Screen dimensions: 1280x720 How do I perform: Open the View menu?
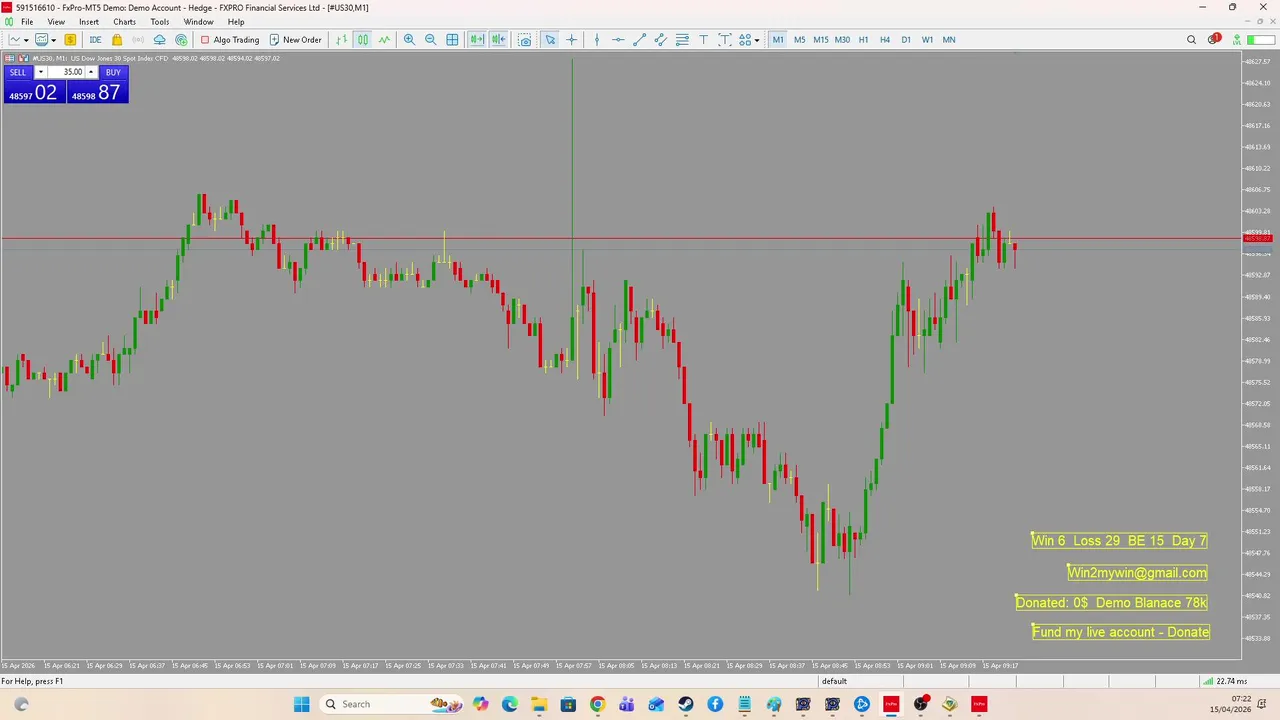pyautogui.click(x=56, y=22)
